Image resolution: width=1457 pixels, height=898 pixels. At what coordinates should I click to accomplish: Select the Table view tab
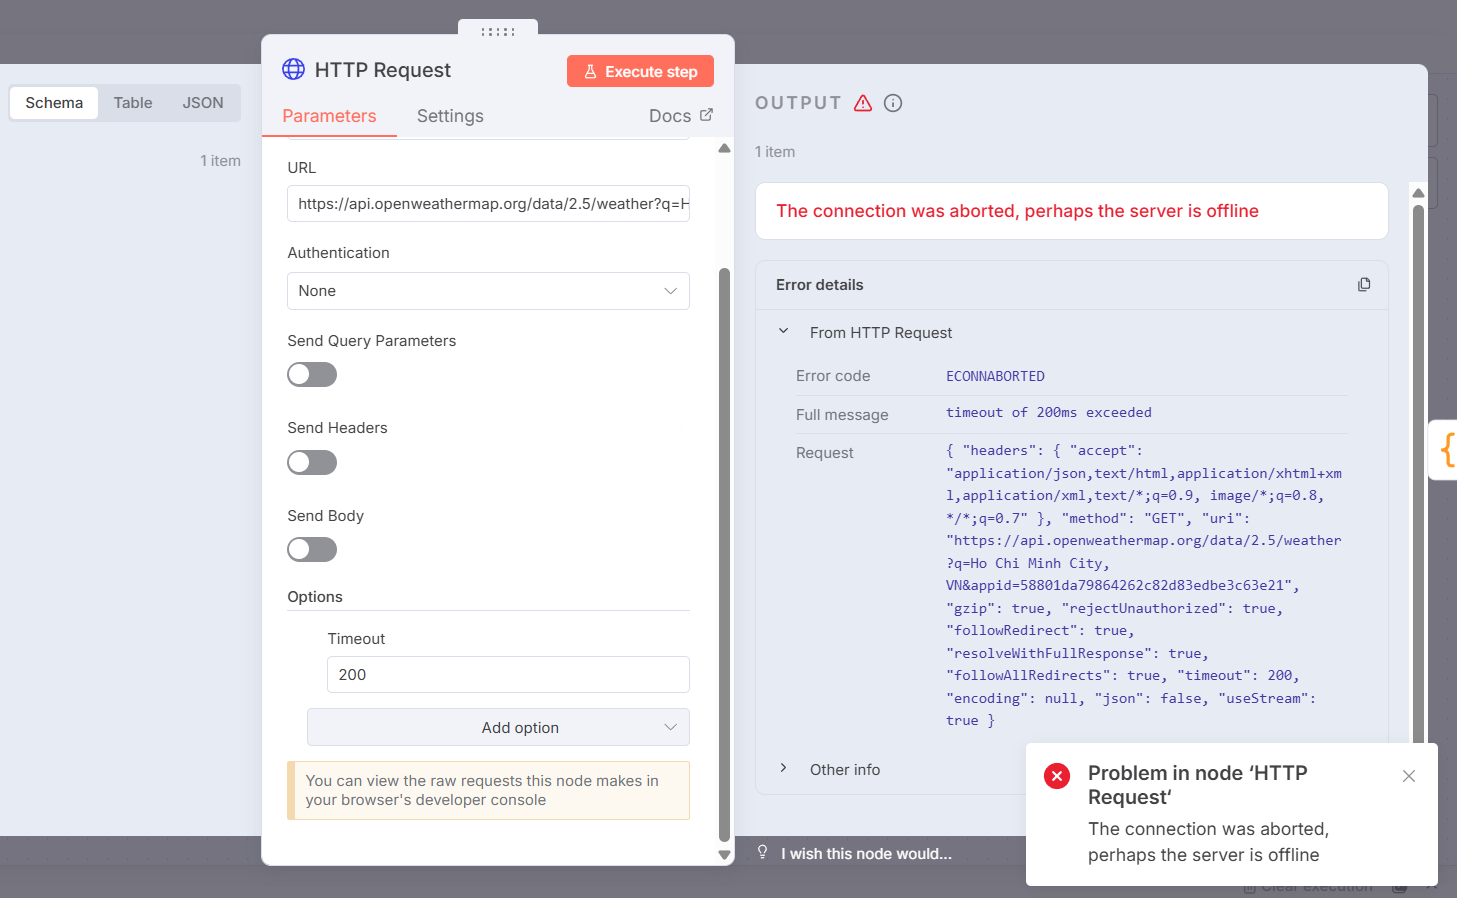point(133,103)
